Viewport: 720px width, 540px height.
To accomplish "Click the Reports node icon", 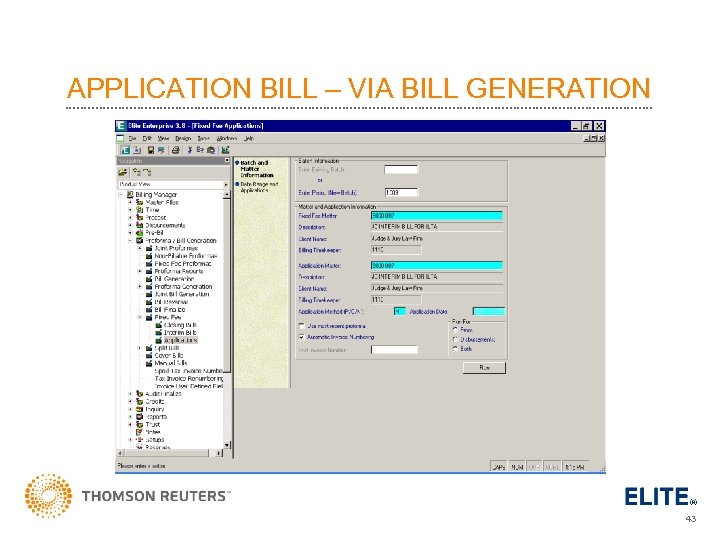I will tap(140, 417).
